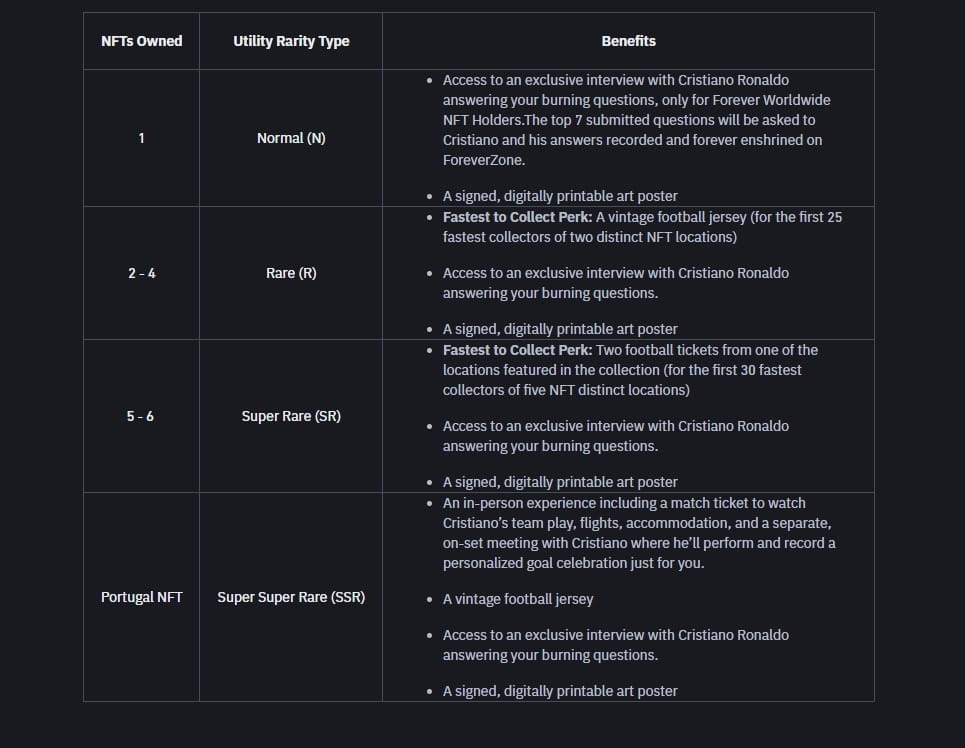Select the Normal (N) rarity cell
This screenshot has height=748, width=965.
pyautogui.click(x=291, y=138)
